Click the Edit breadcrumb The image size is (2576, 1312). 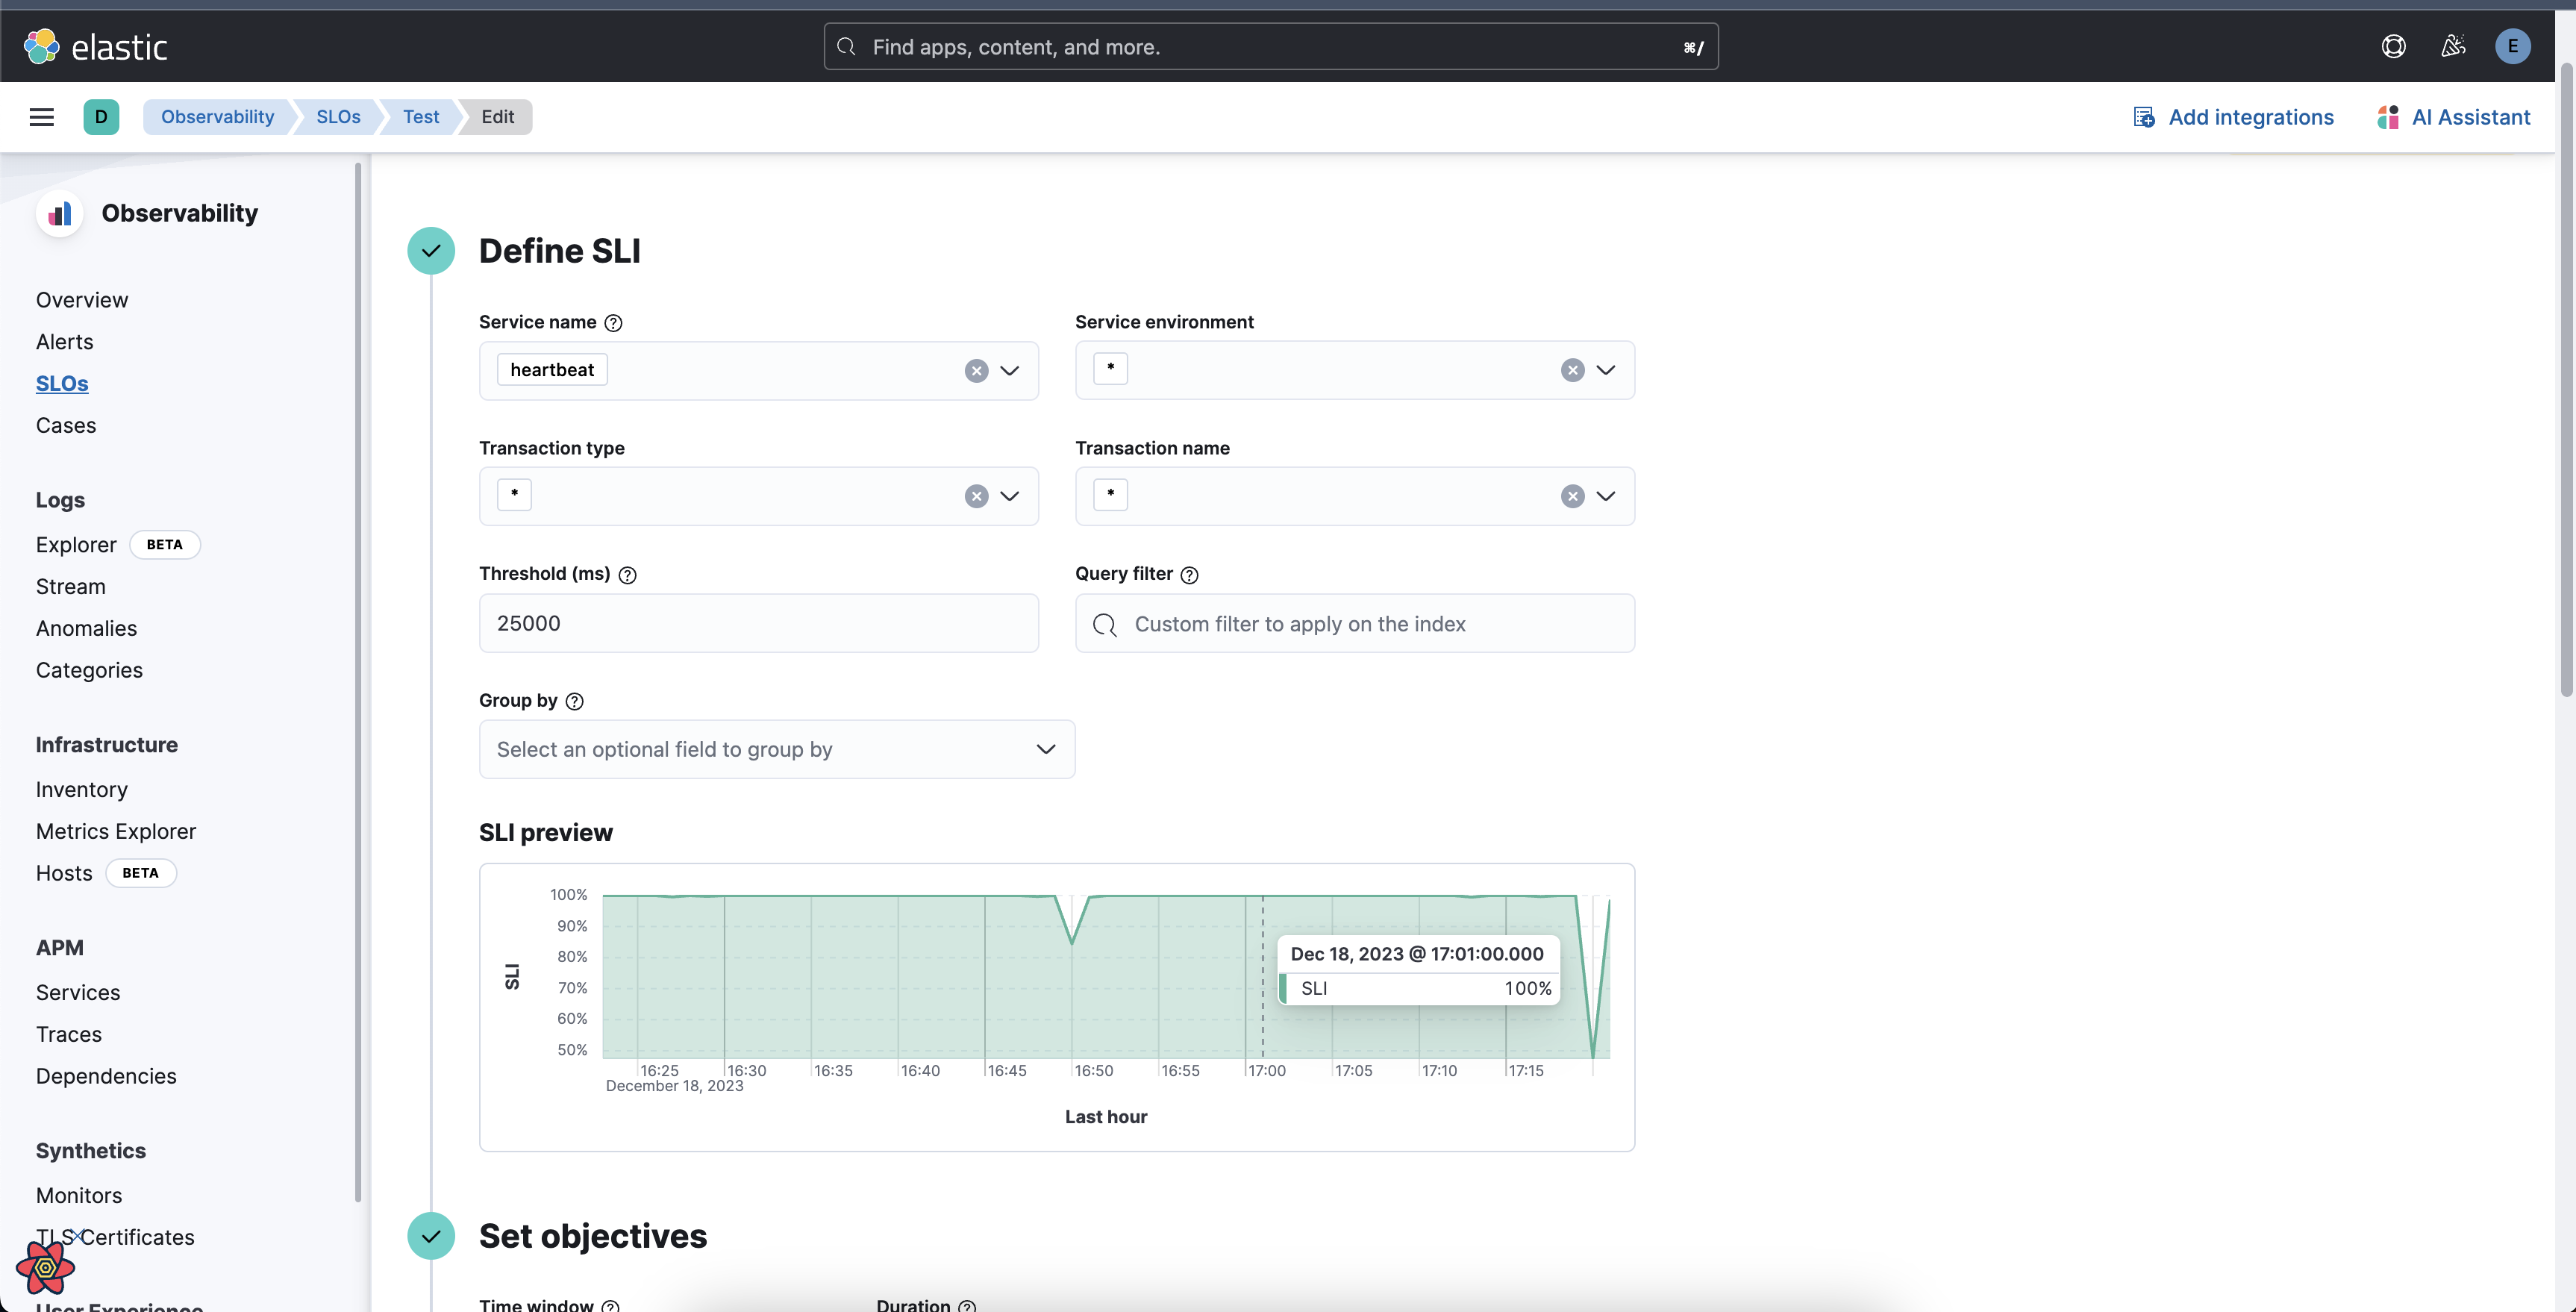[x=497, y=117]
